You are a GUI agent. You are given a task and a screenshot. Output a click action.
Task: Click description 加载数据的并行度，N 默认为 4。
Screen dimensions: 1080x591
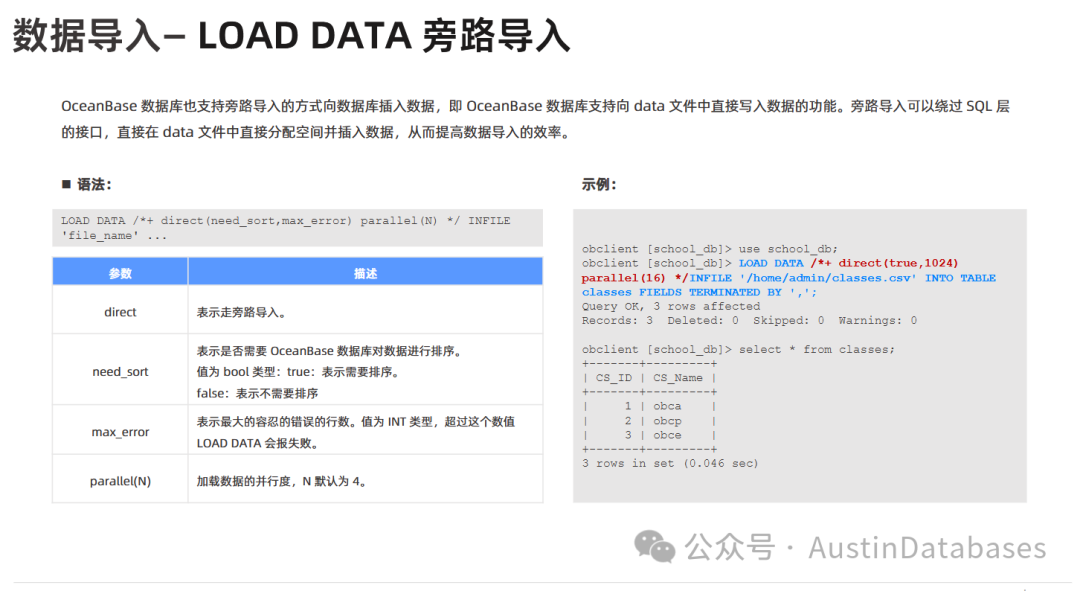coord(283,481)
